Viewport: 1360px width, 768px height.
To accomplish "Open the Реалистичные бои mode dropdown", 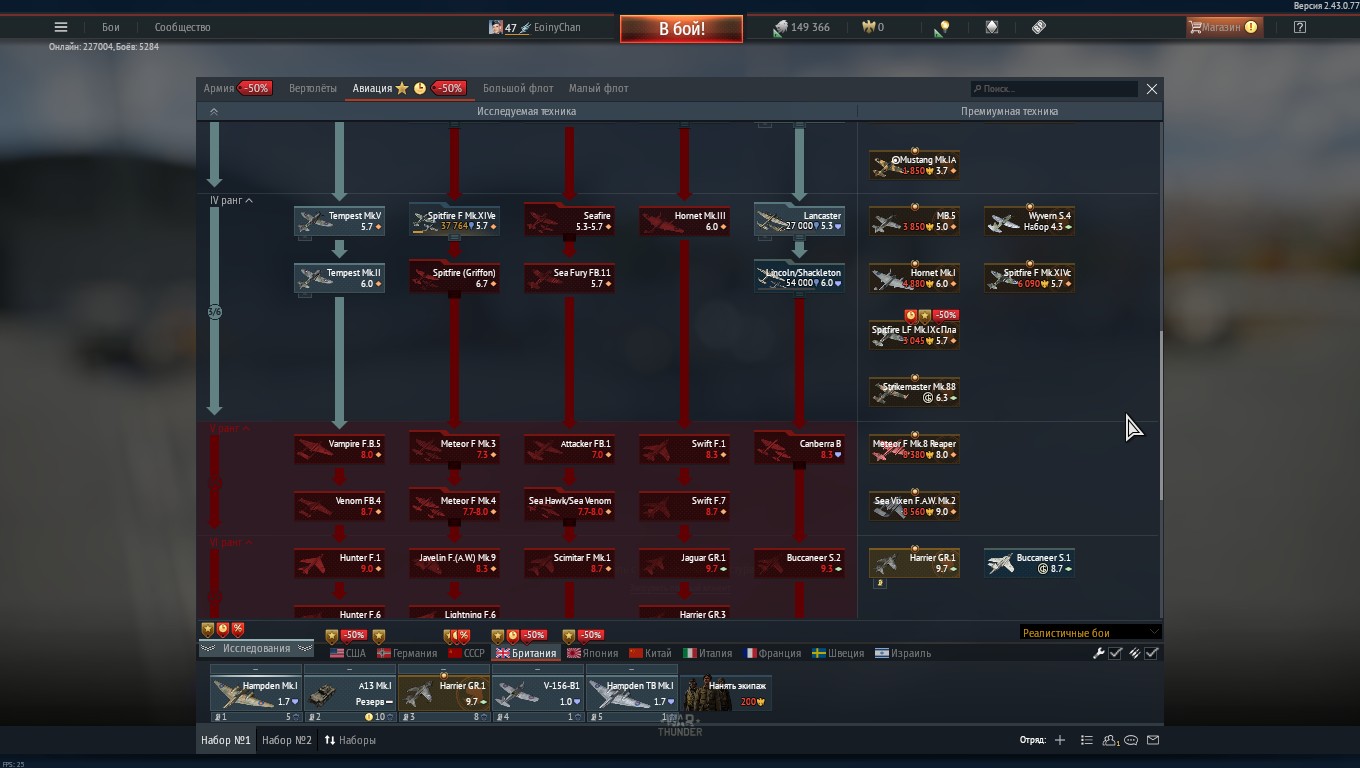I will pyautogui.click(x=1090, y=633).
